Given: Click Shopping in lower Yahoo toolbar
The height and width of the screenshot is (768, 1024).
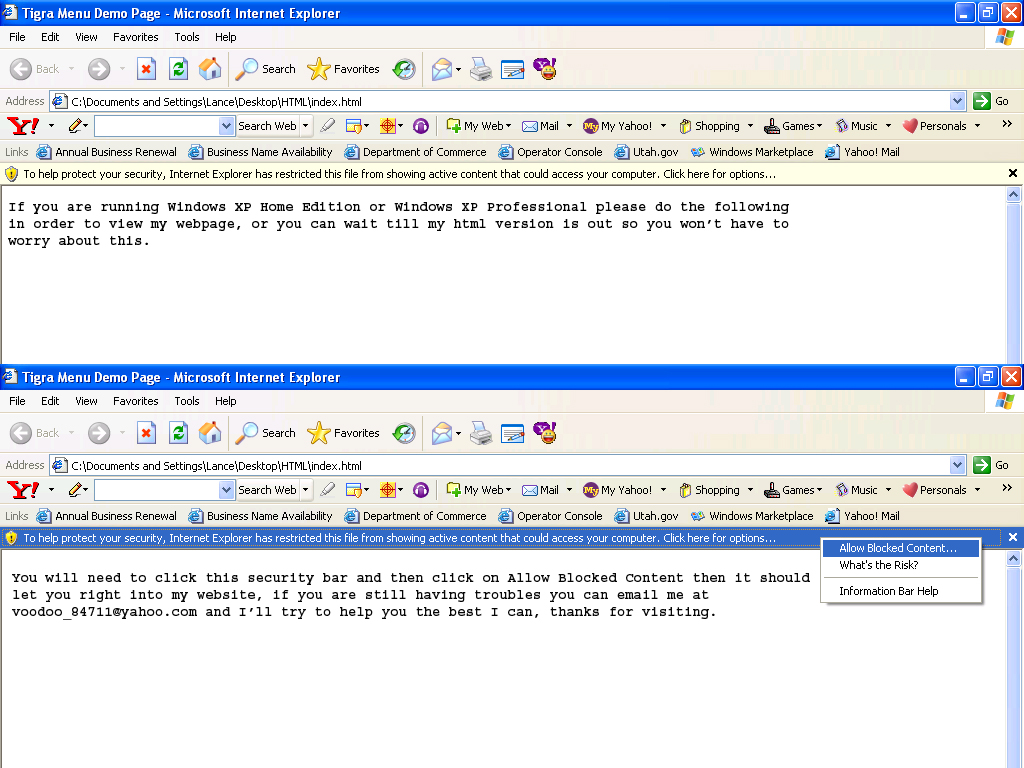Looking at the screenshot, I should click(x=709, y=489).
